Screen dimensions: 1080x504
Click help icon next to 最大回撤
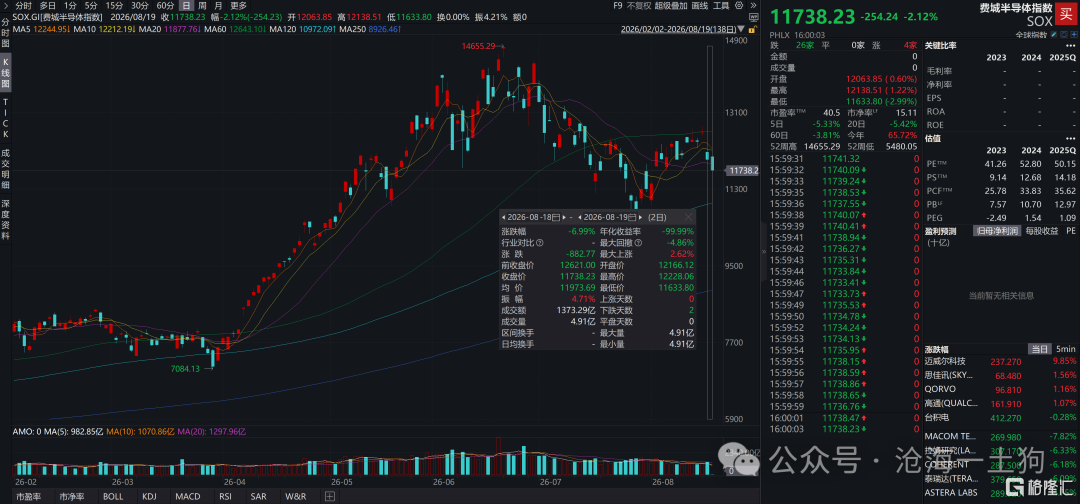click(x=638, y=243)
